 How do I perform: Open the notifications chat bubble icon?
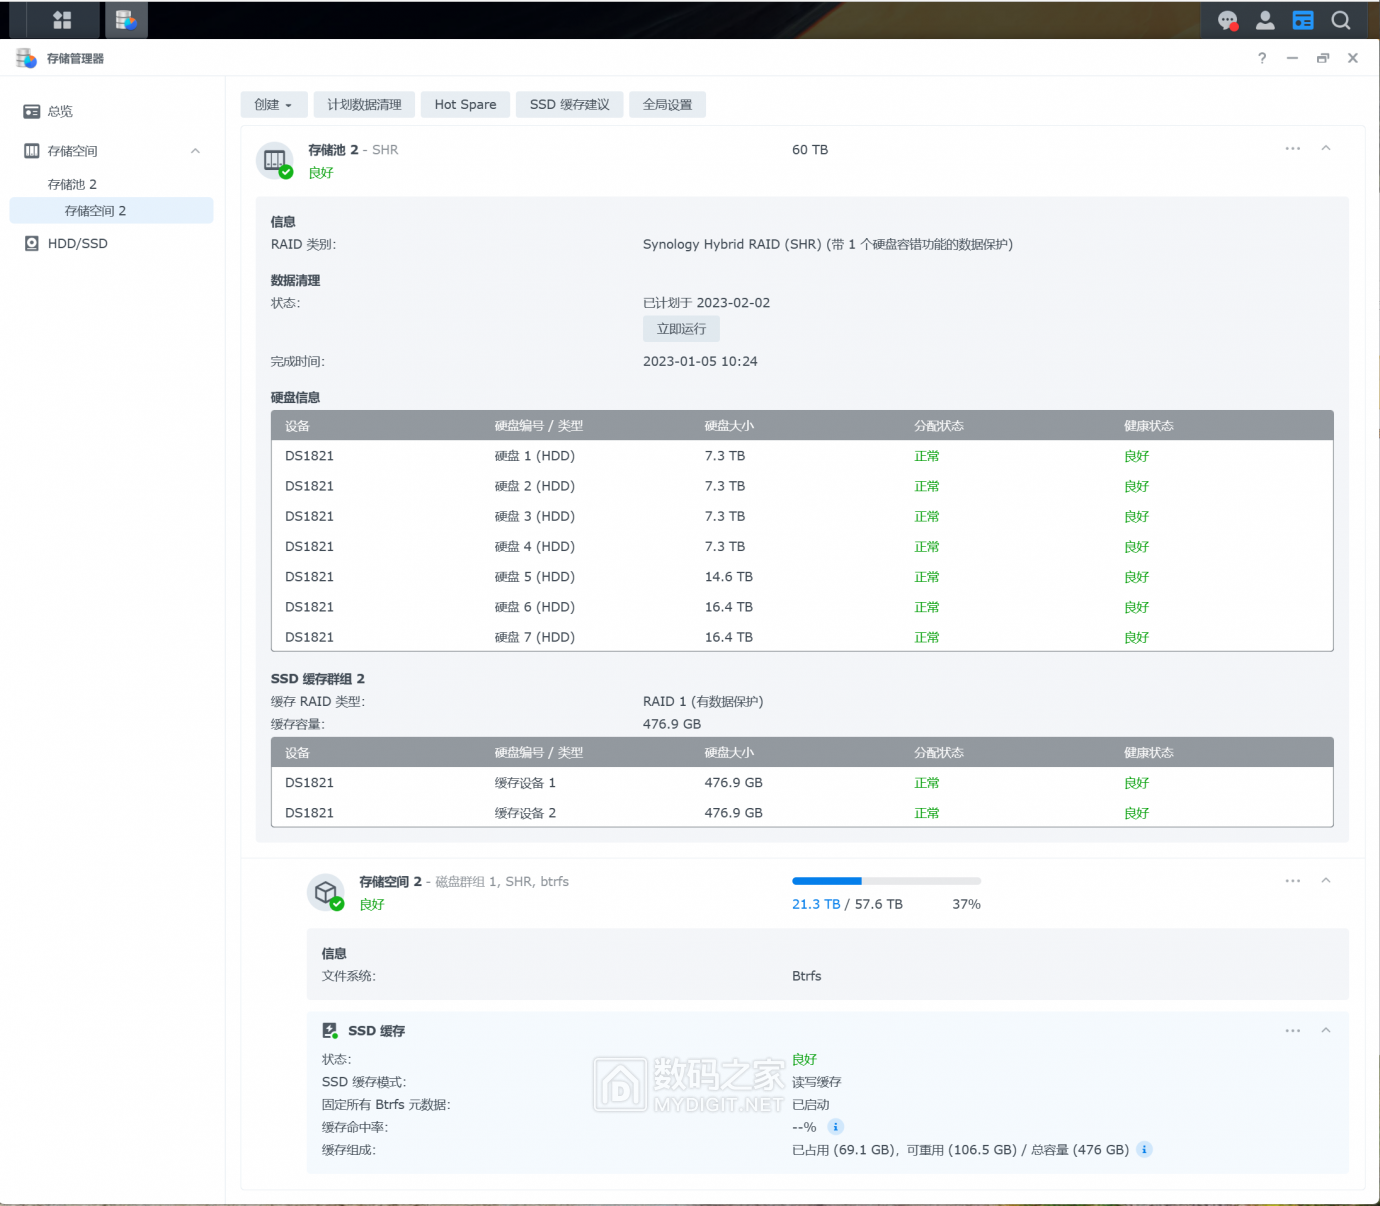coord(1228,20)
